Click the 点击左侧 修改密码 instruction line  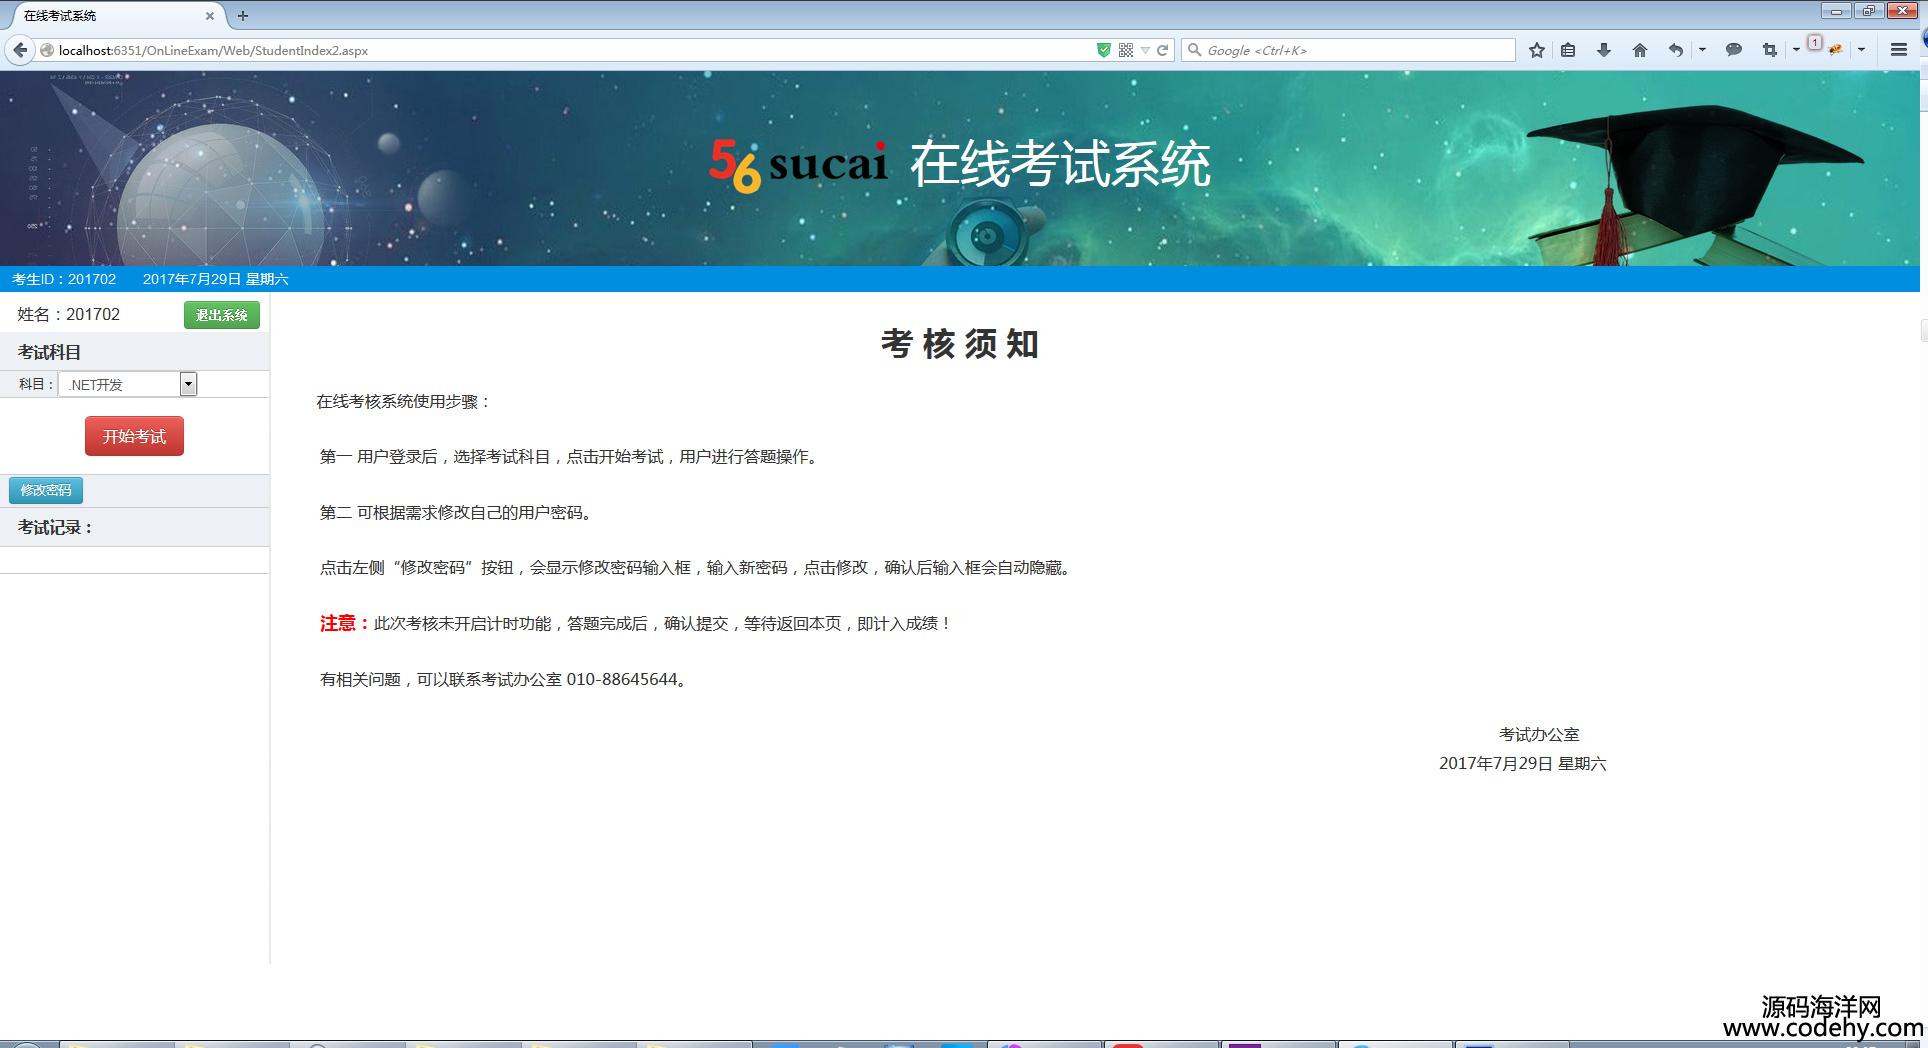coord(697,567)
